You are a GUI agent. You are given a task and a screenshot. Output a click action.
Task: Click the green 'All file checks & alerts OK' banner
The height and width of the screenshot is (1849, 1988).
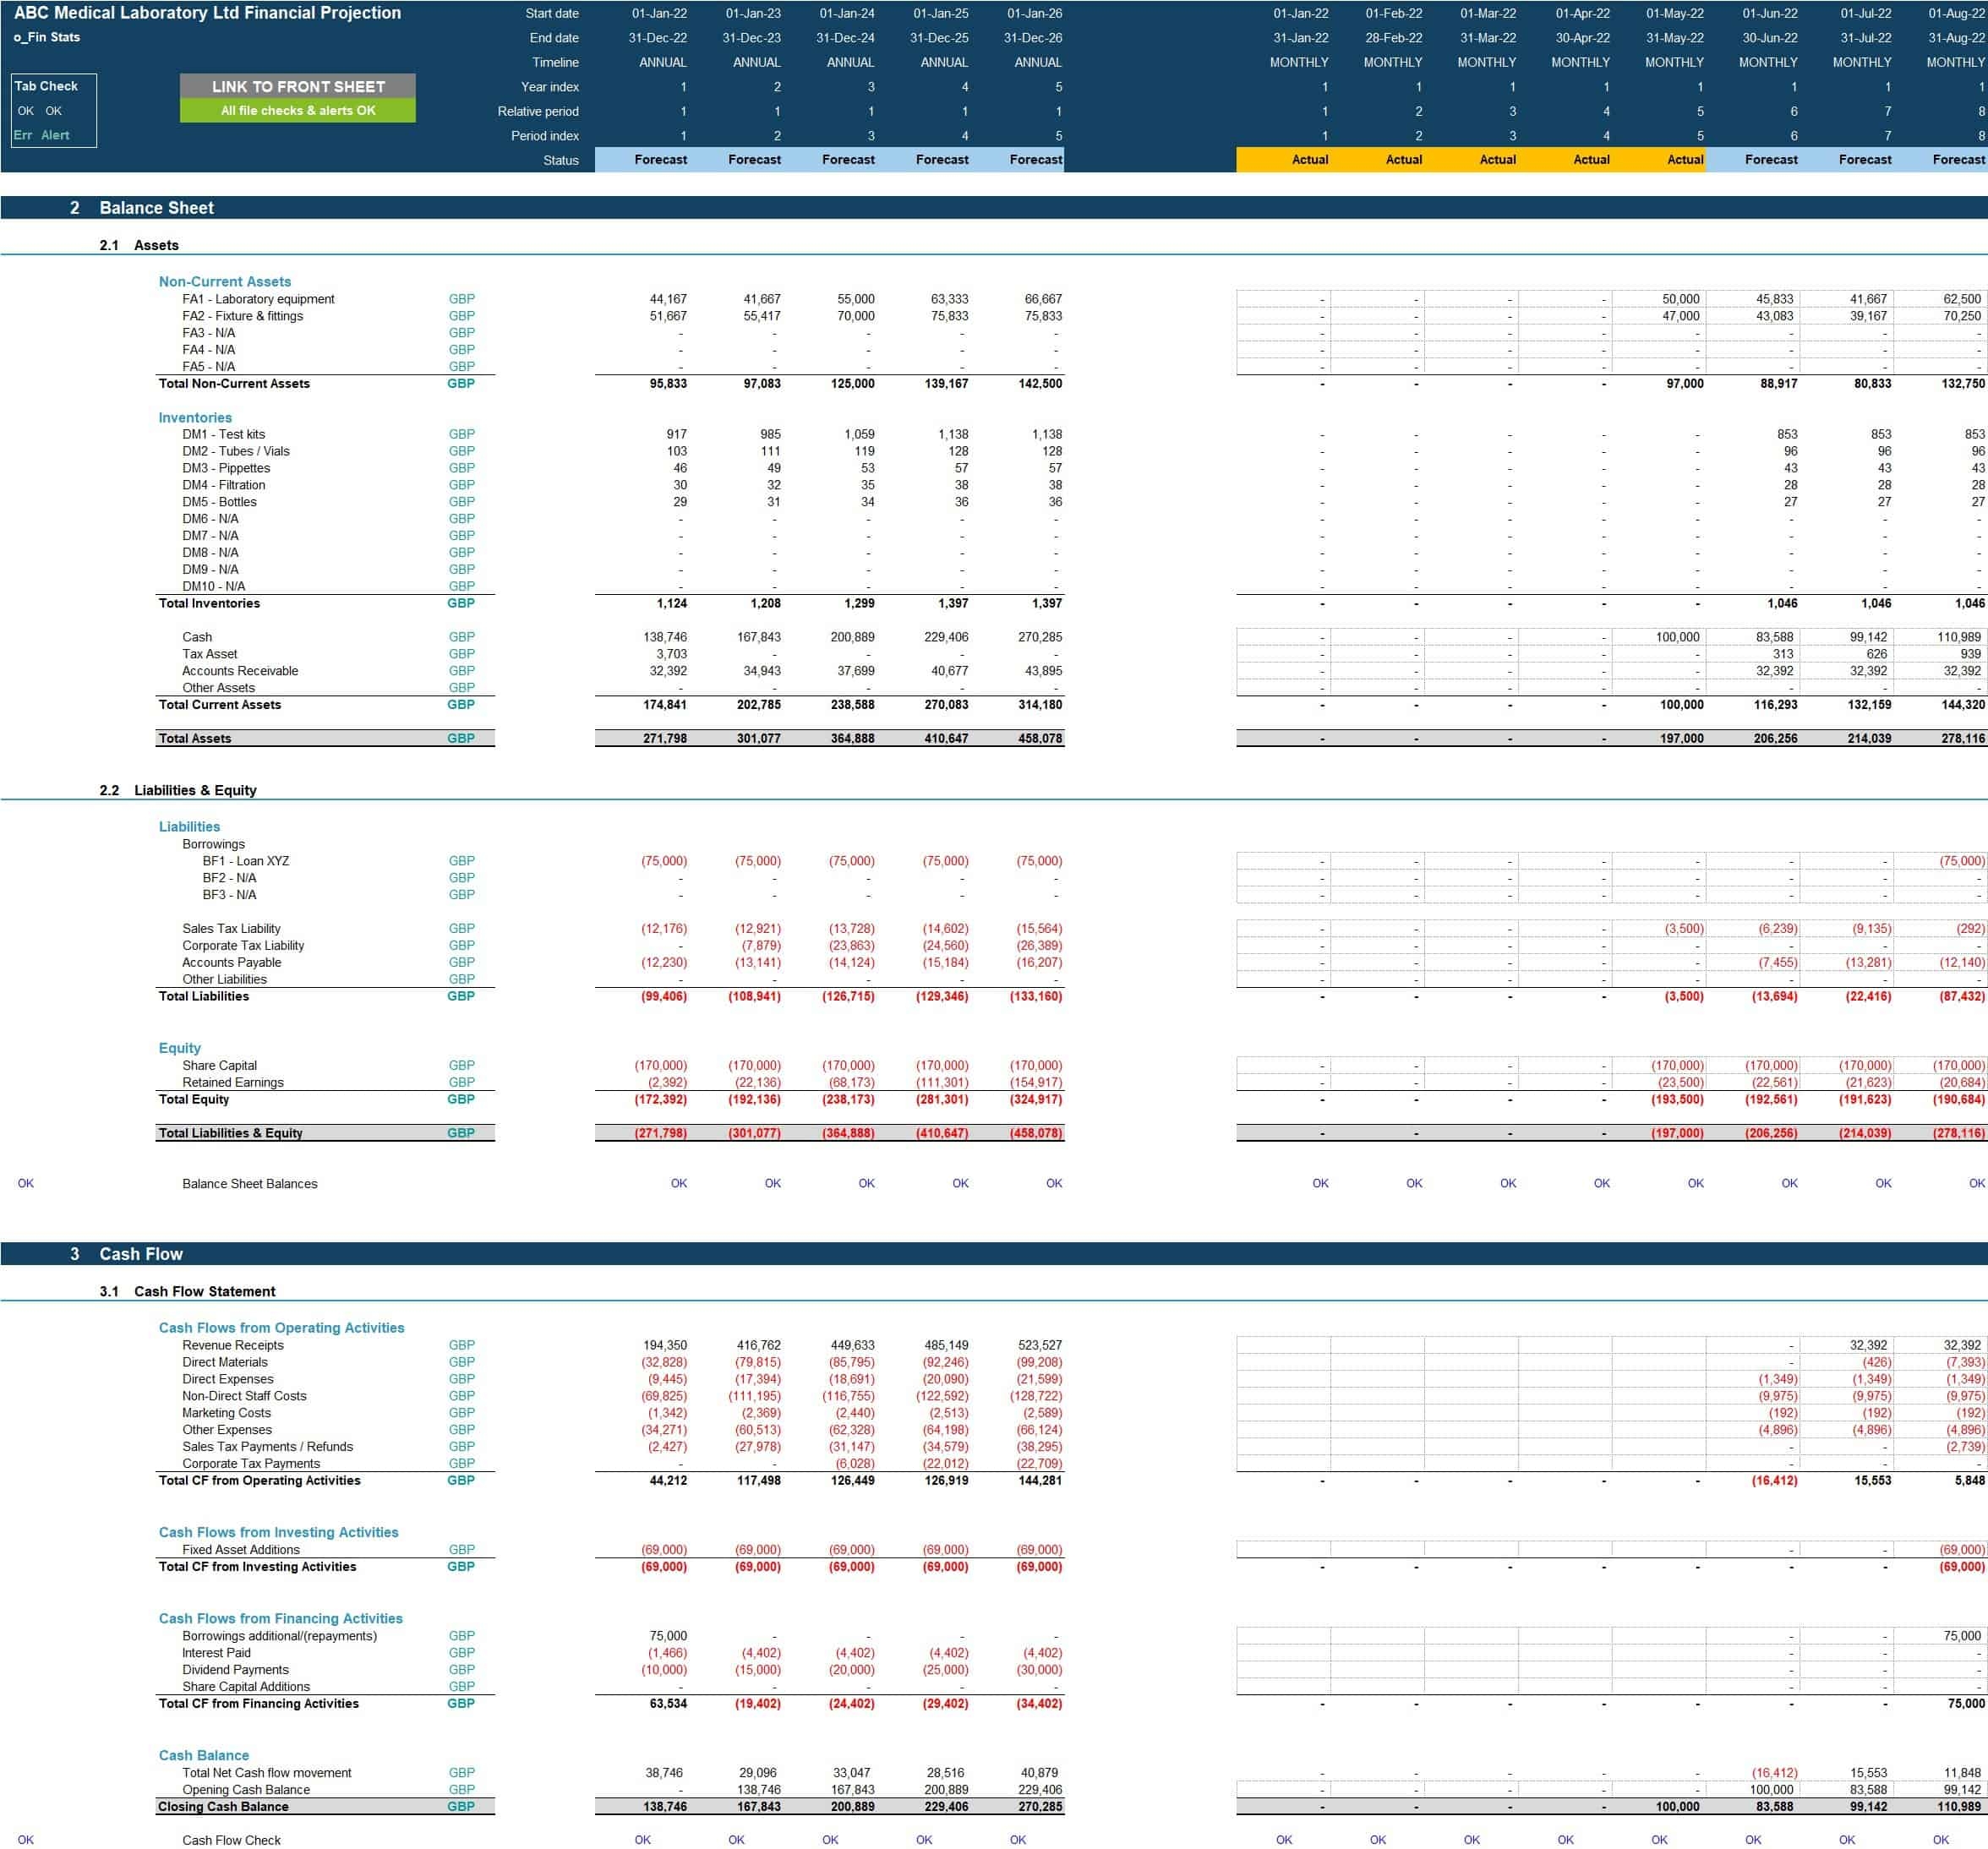tap(297, 111)
